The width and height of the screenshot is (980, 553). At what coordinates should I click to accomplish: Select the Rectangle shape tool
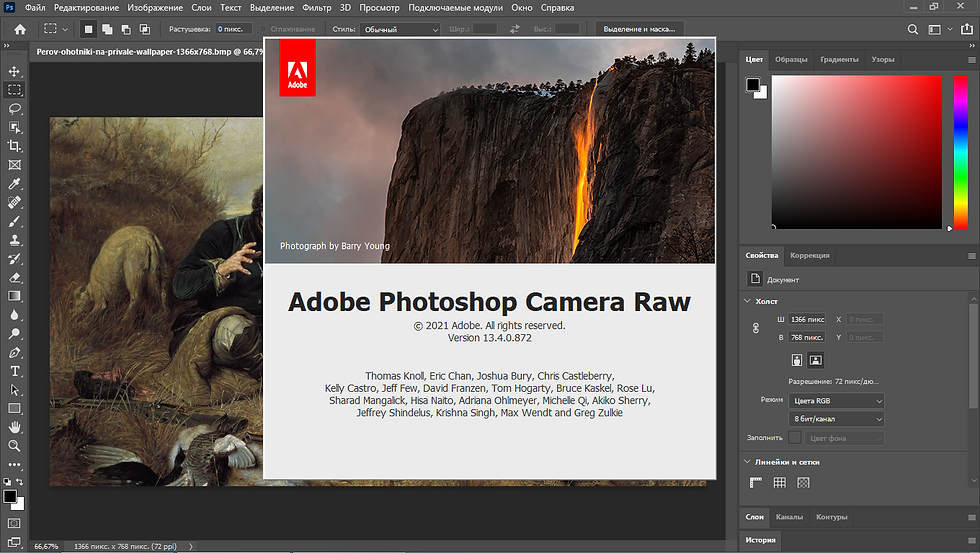coord(14,409)
